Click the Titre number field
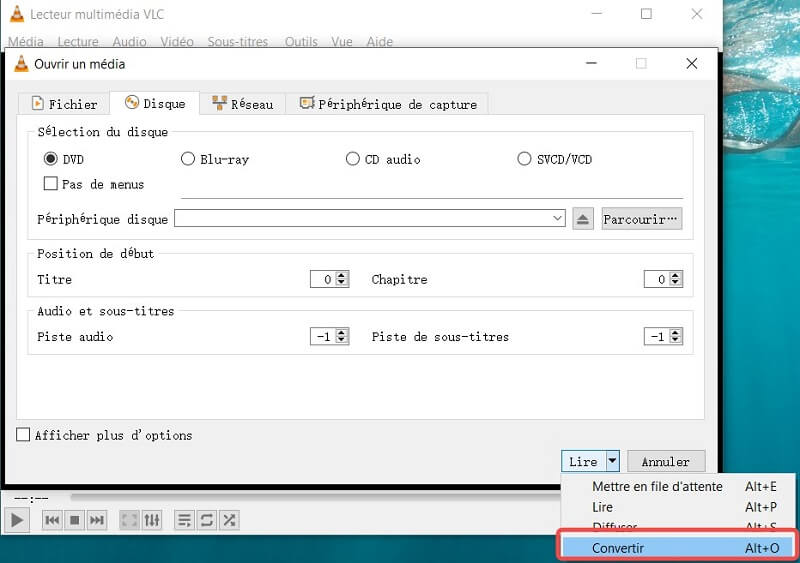 [x=323, y=279]
